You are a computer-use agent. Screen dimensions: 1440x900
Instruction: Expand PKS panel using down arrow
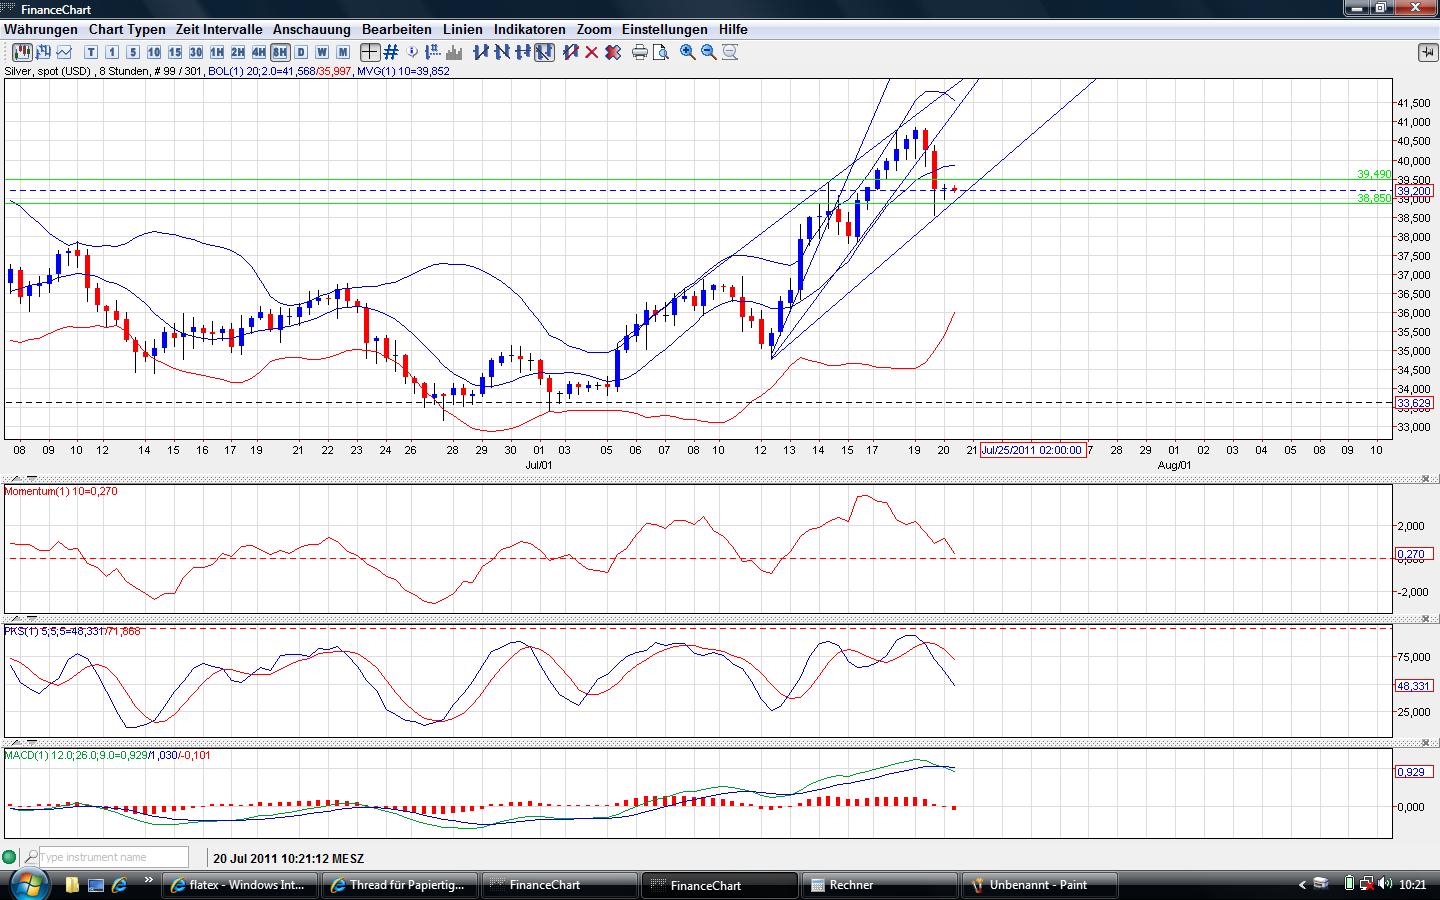30,620
